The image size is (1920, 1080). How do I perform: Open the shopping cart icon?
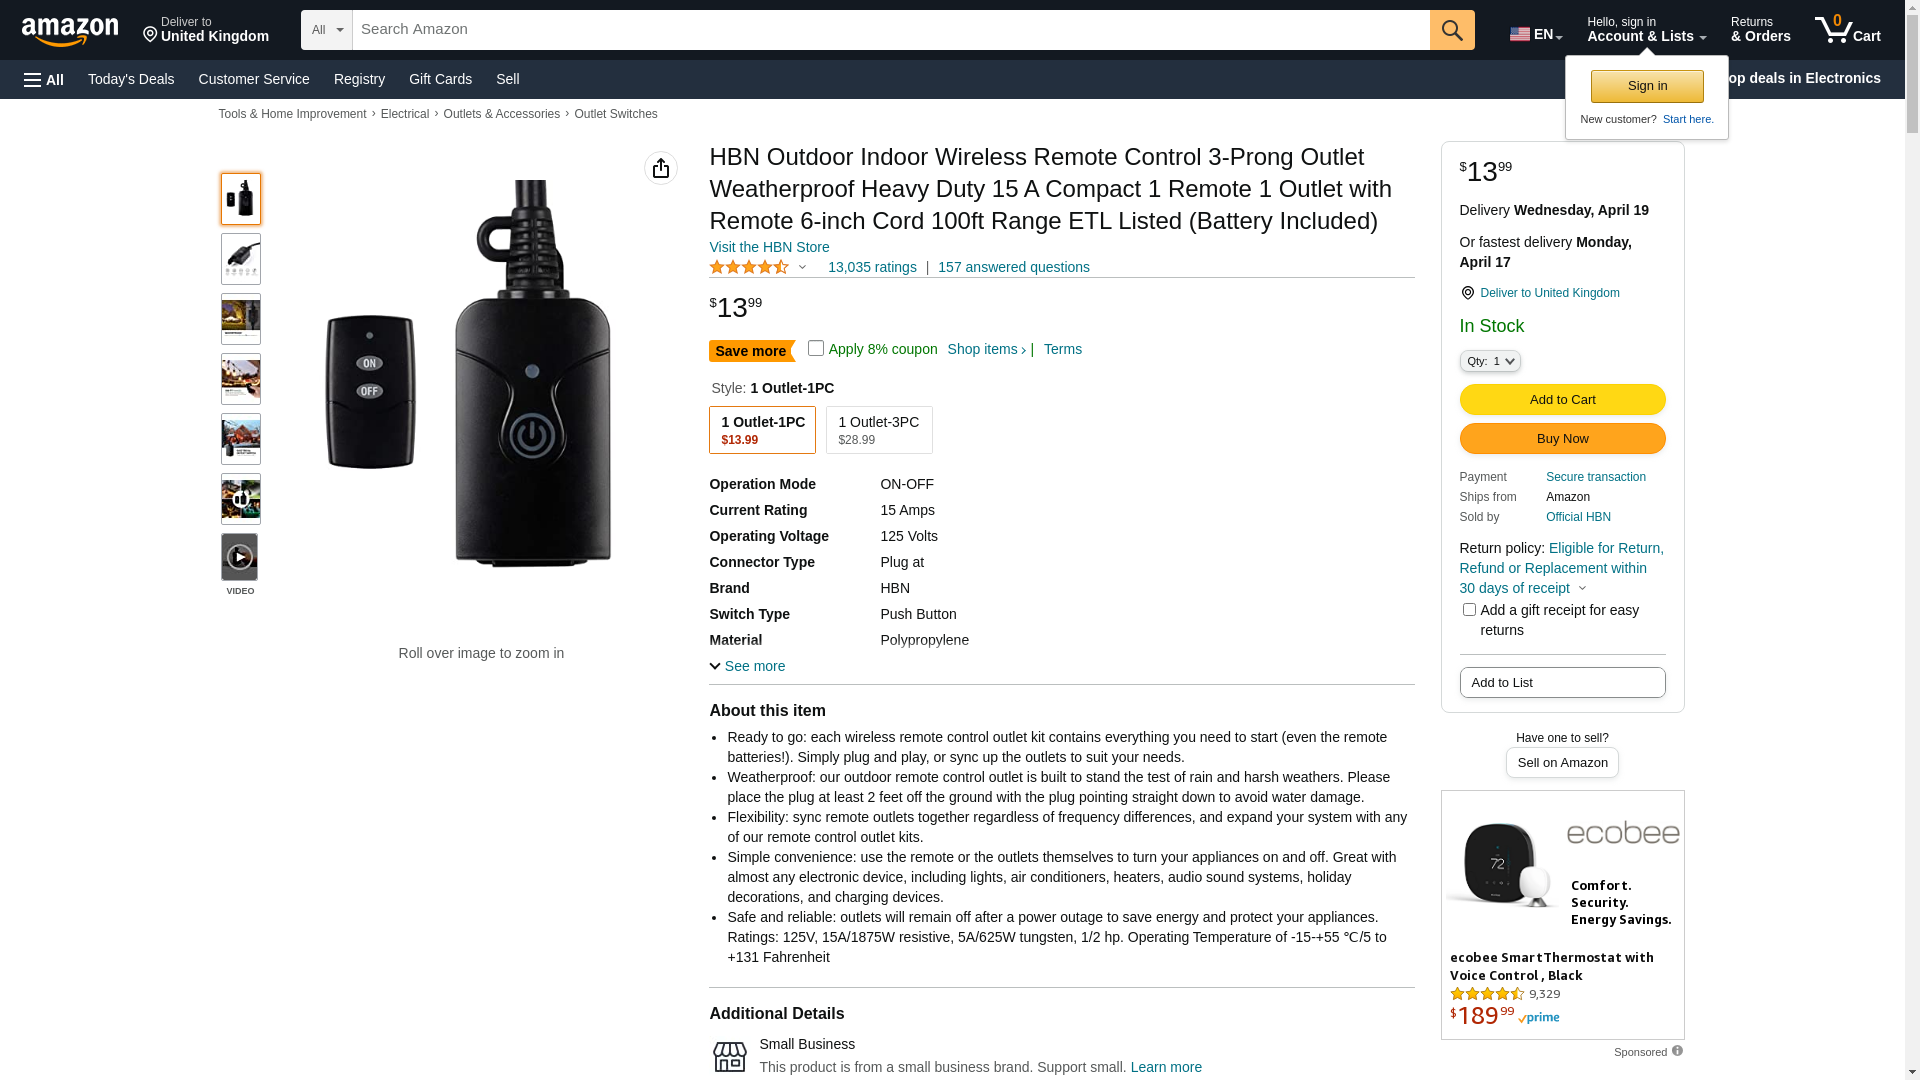(1847, 30)
